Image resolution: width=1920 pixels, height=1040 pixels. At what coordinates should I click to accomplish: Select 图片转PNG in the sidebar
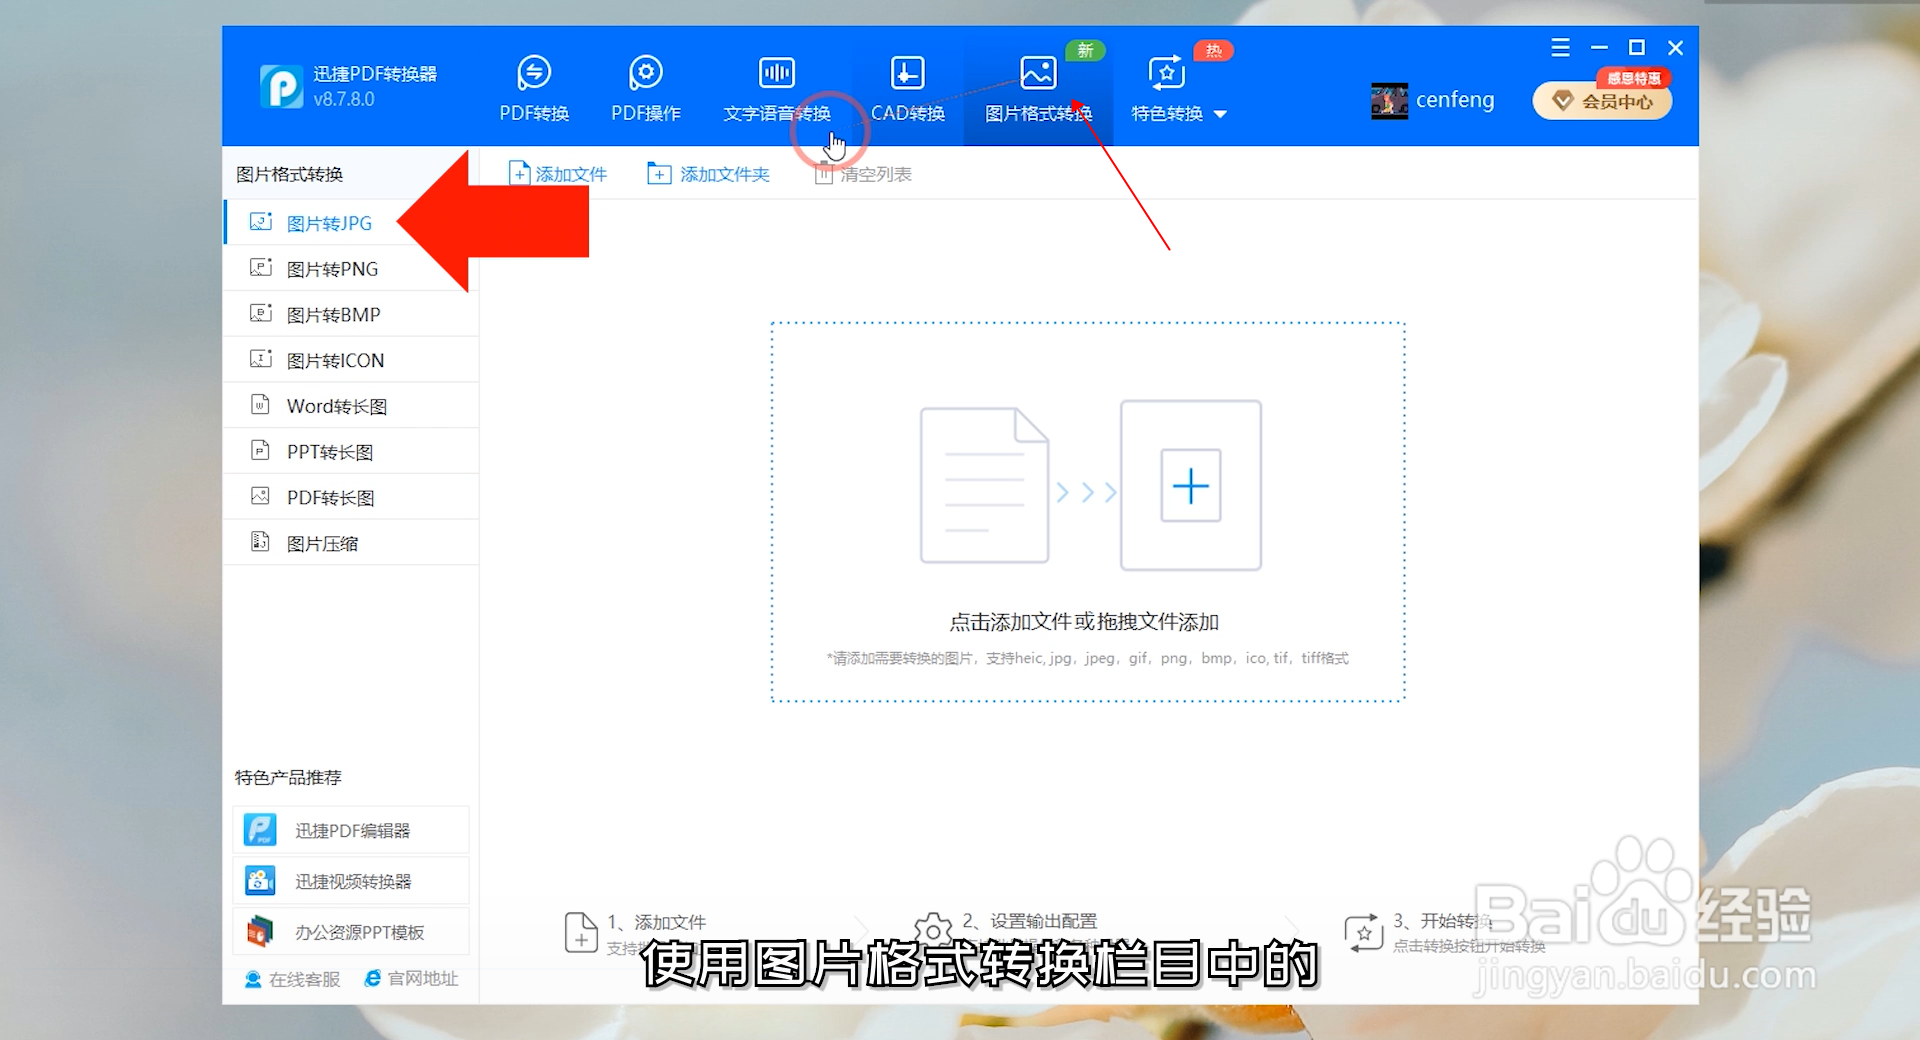(x=350, y=269)
